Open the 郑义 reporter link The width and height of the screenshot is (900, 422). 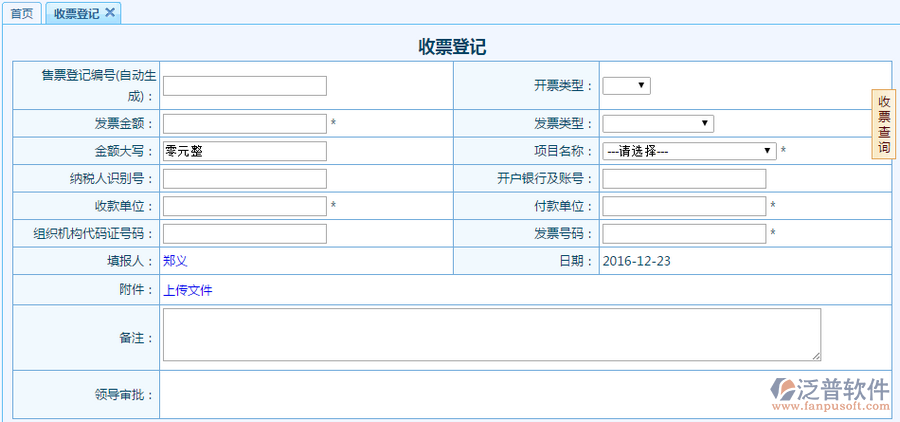175,261
